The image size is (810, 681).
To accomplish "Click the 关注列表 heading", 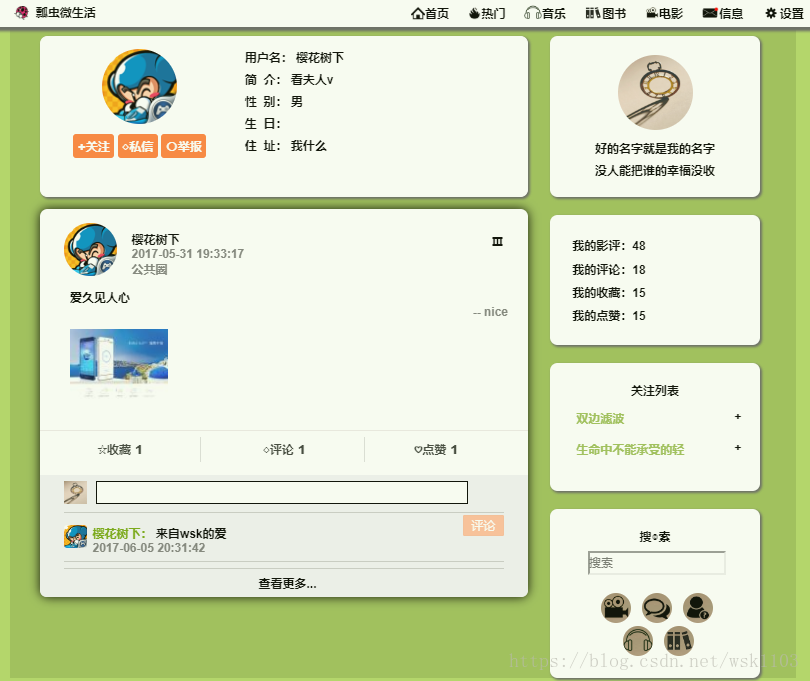I will coord(655,391).
